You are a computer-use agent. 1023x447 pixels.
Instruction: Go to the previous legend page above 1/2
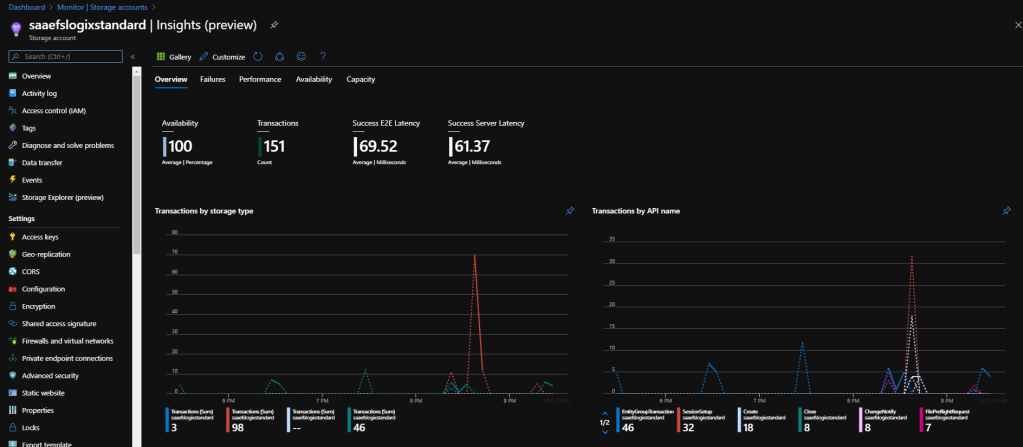tap(605, 413)
